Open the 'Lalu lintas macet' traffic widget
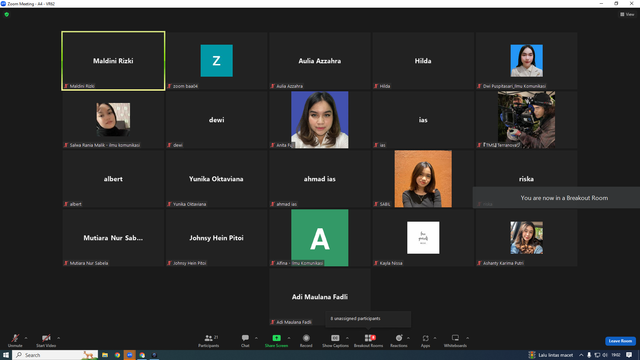 [551, 355]
